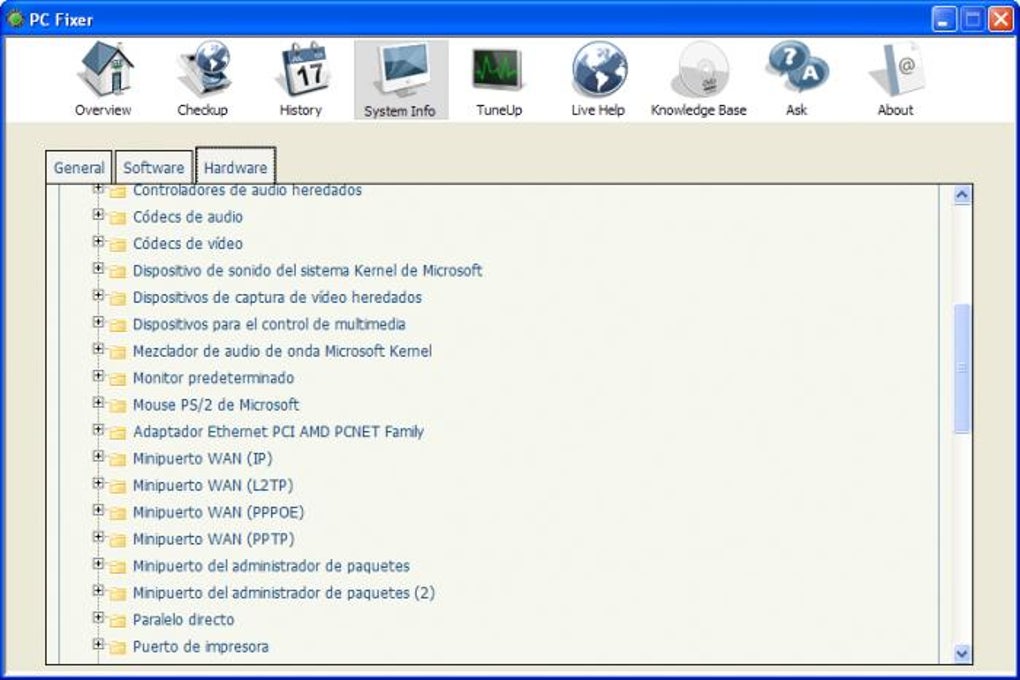Click the folder icon beside Puerto de impresora

[x=118, y=647]
